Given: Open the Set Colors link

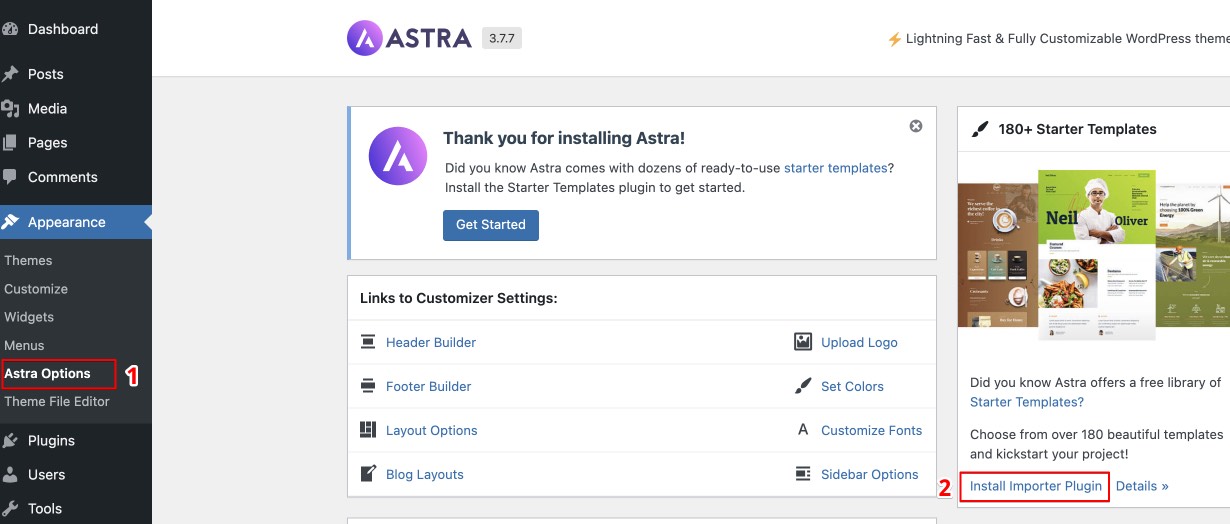Looking at the screenshot, I should tap(853, 386).
